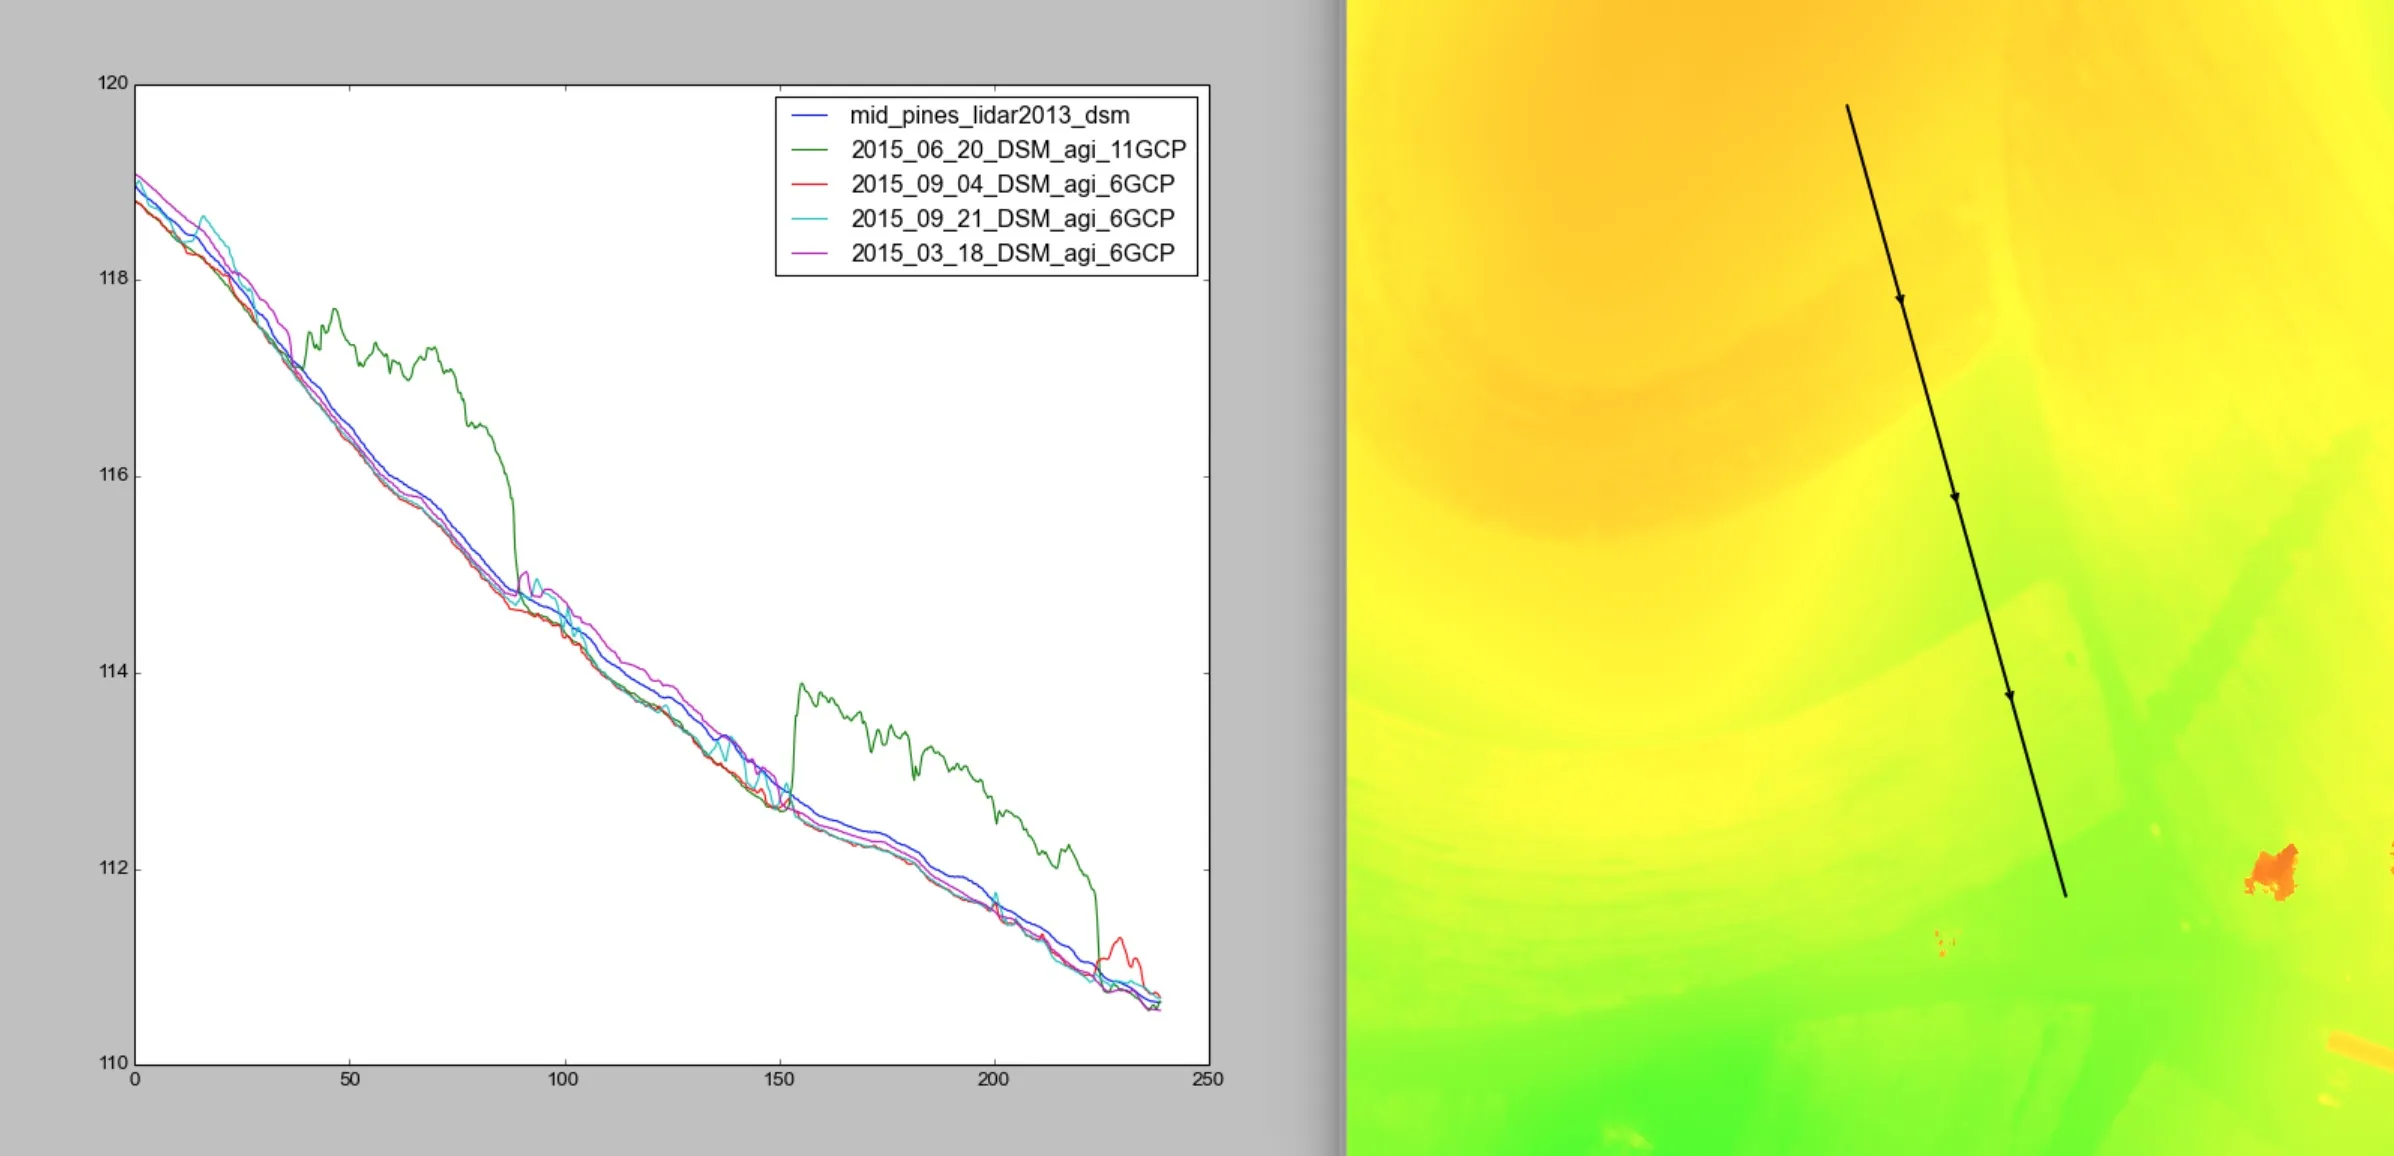Click the mid_pines_lidar2013_dsm legend entry
This screenshot has width=2394, height=1156.
pyautogui.click(x=990, y=116)
